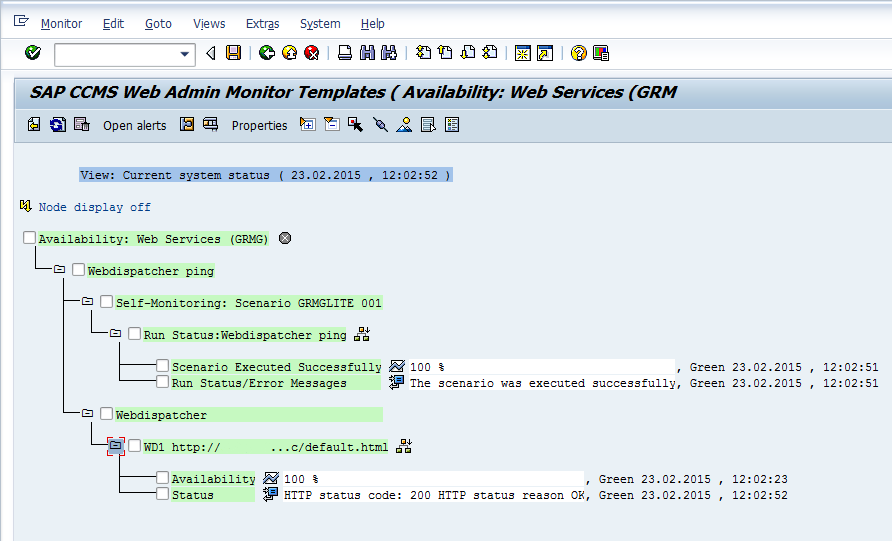892x541 pixels.
Task: Click the Save diskette icon
Action: click(x=233, y=53)
